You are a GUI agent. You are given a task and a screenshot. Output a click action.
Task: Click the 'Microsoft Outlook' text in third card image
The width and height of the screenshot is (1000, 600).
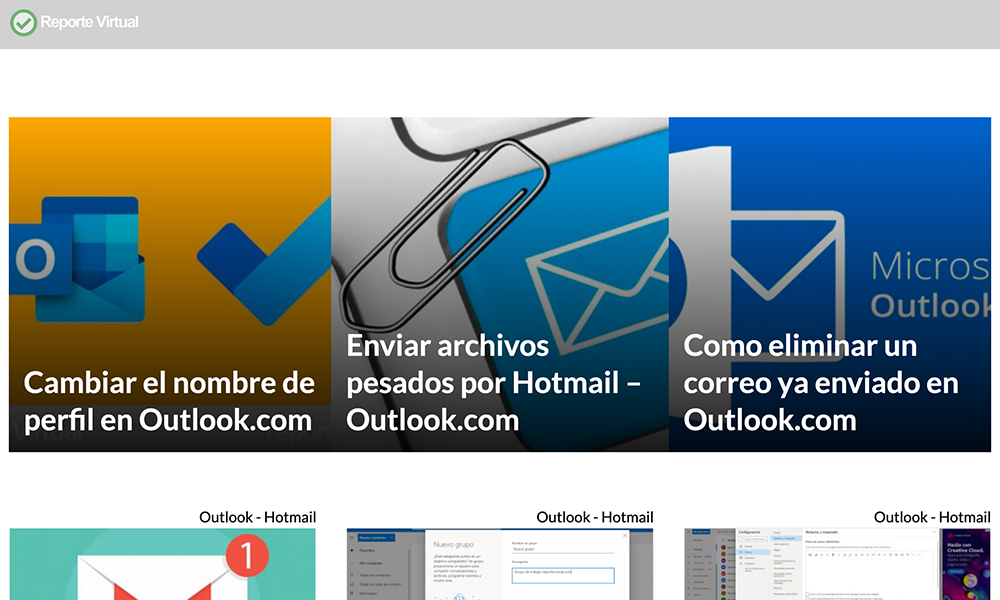click(x=930, y=285)
